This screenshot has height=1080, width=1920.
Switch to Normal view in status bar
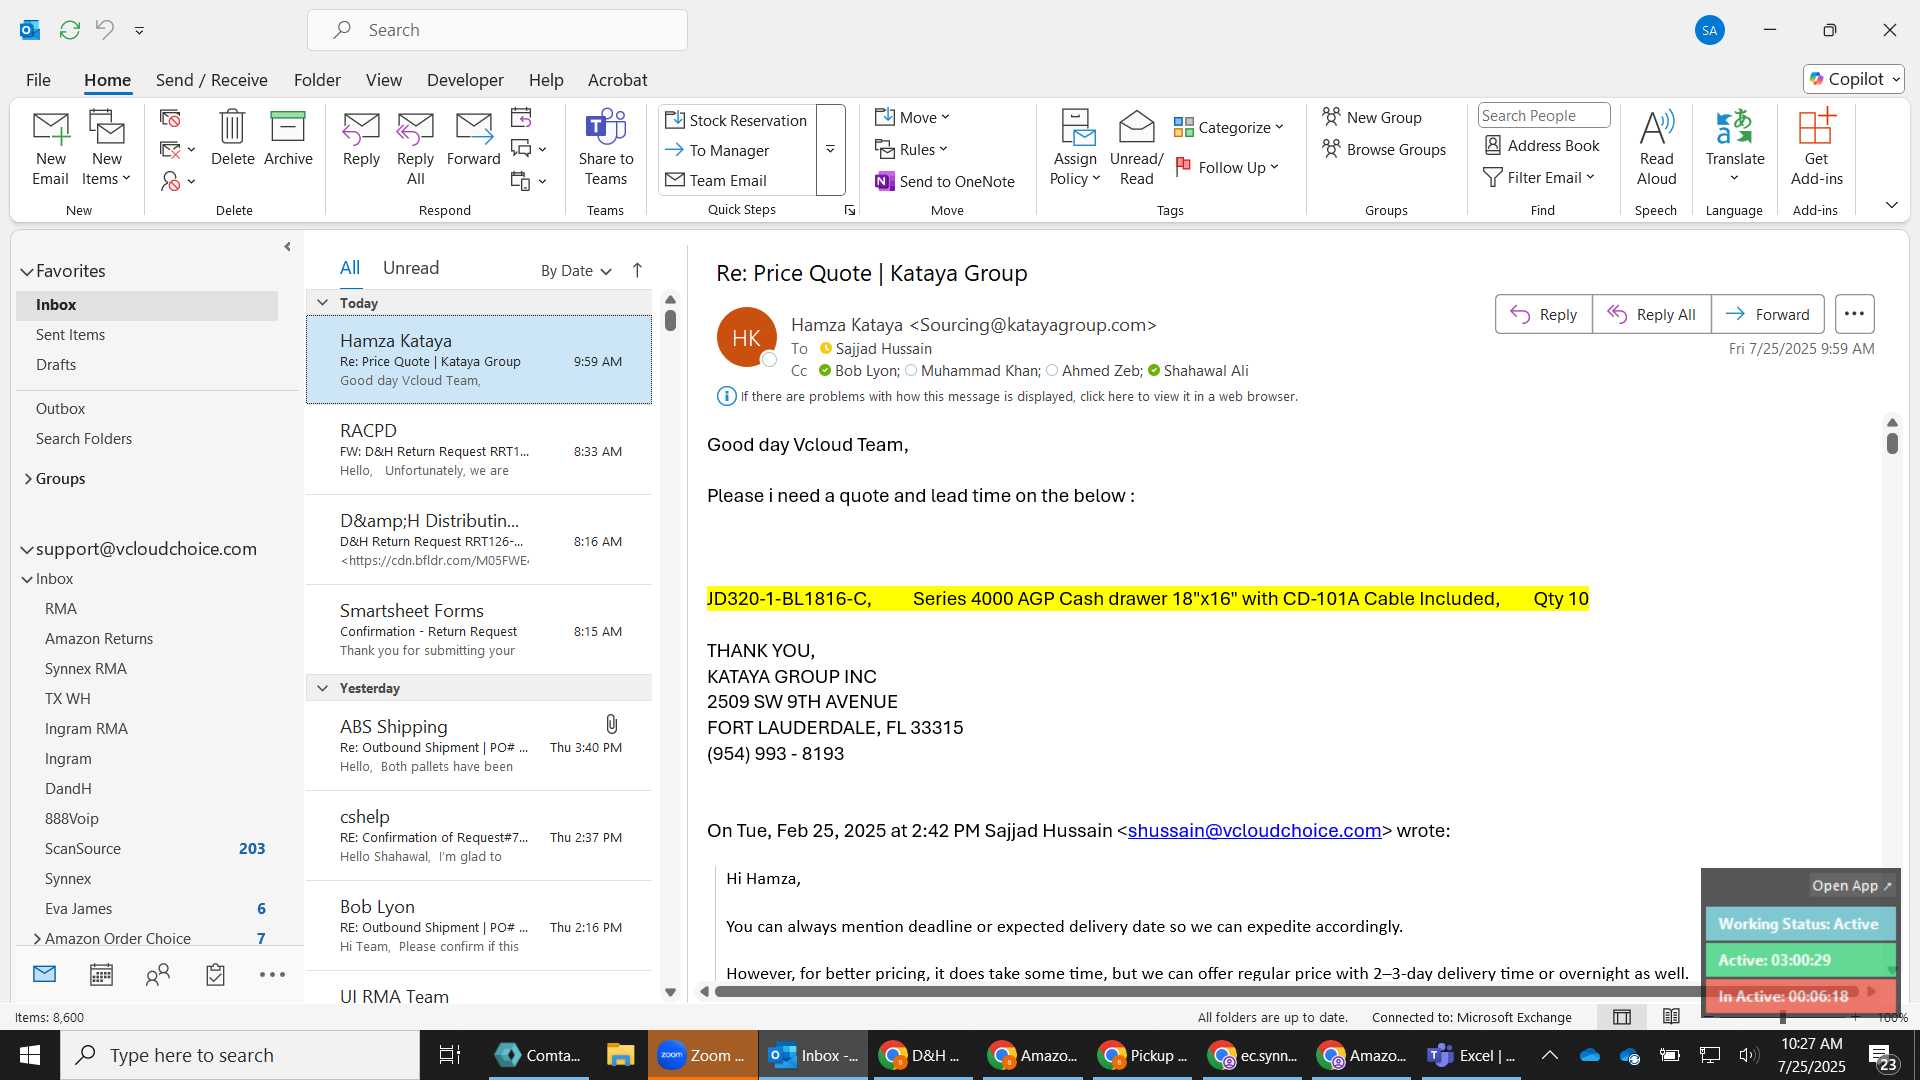[x=1622, y=1017]
